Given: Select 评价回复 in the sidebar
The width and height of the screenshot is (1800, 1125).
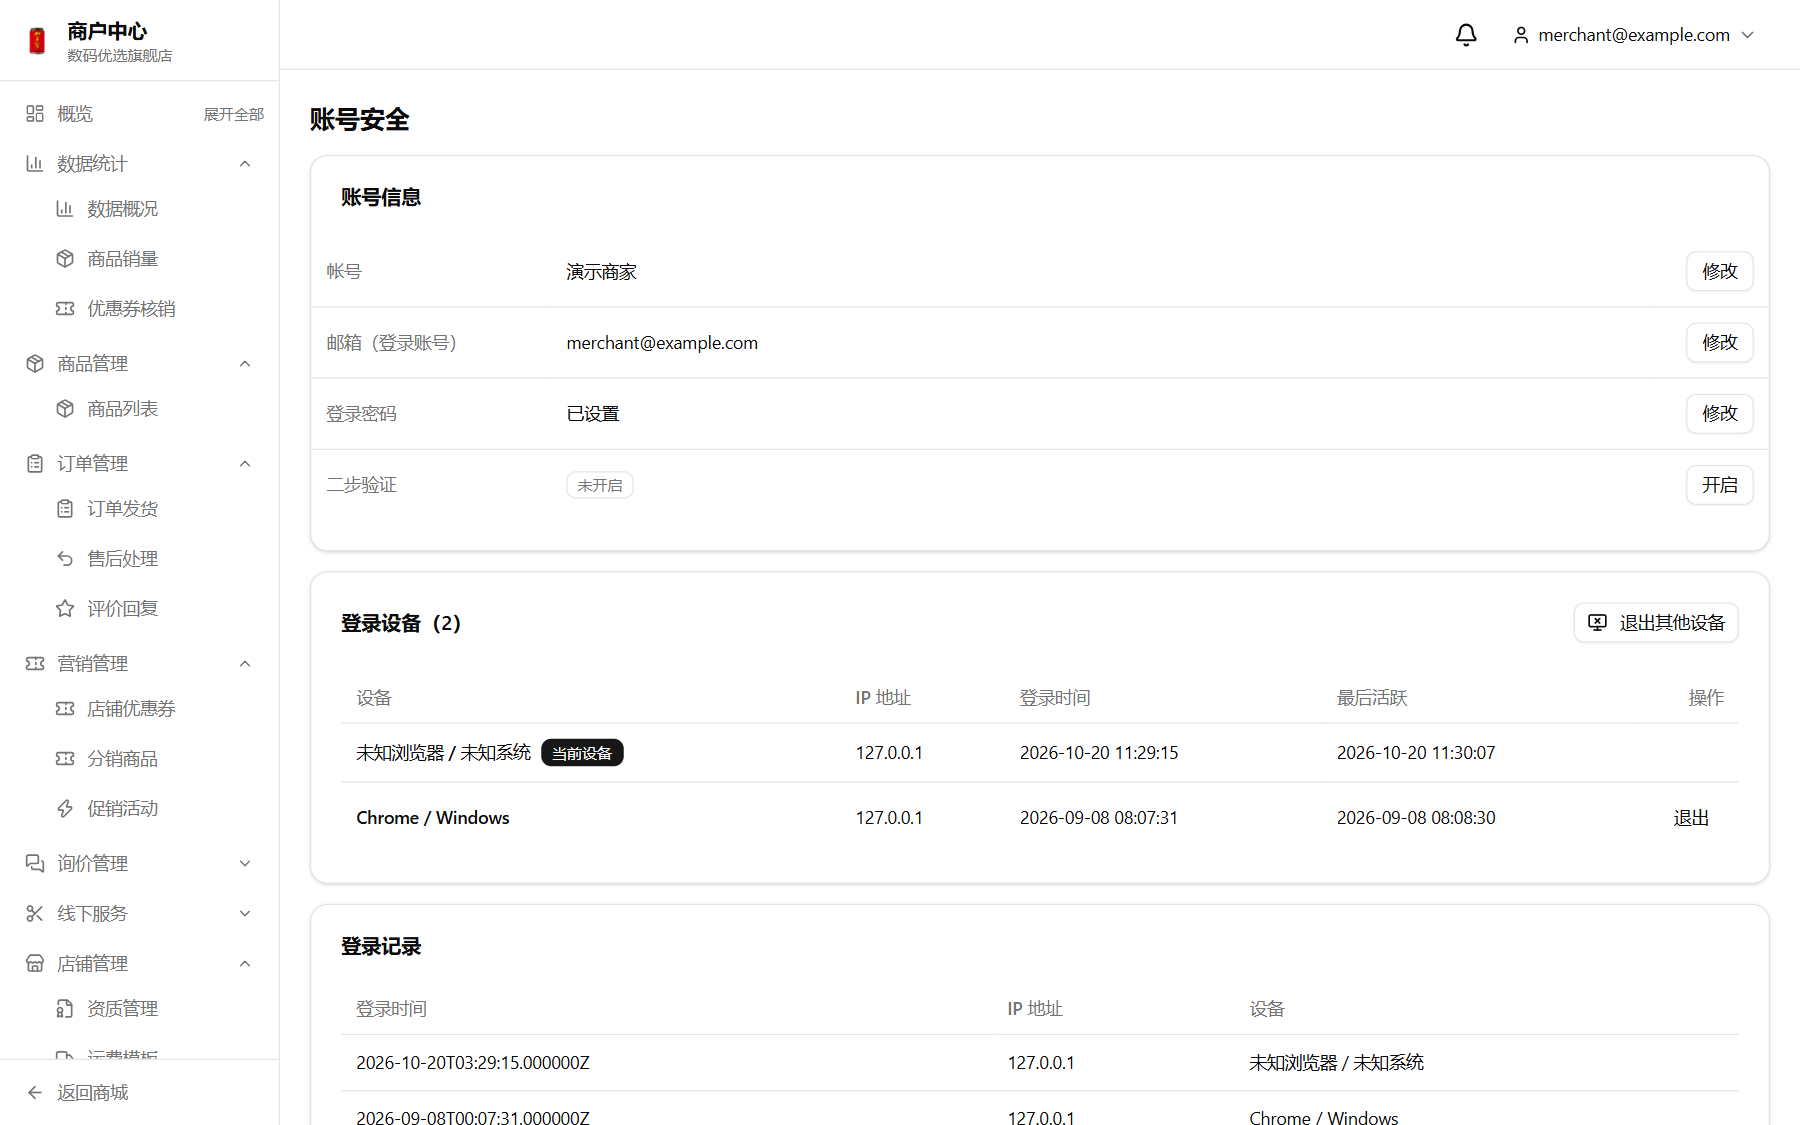Looking at the screenshot, I should (x=122, y=609).
